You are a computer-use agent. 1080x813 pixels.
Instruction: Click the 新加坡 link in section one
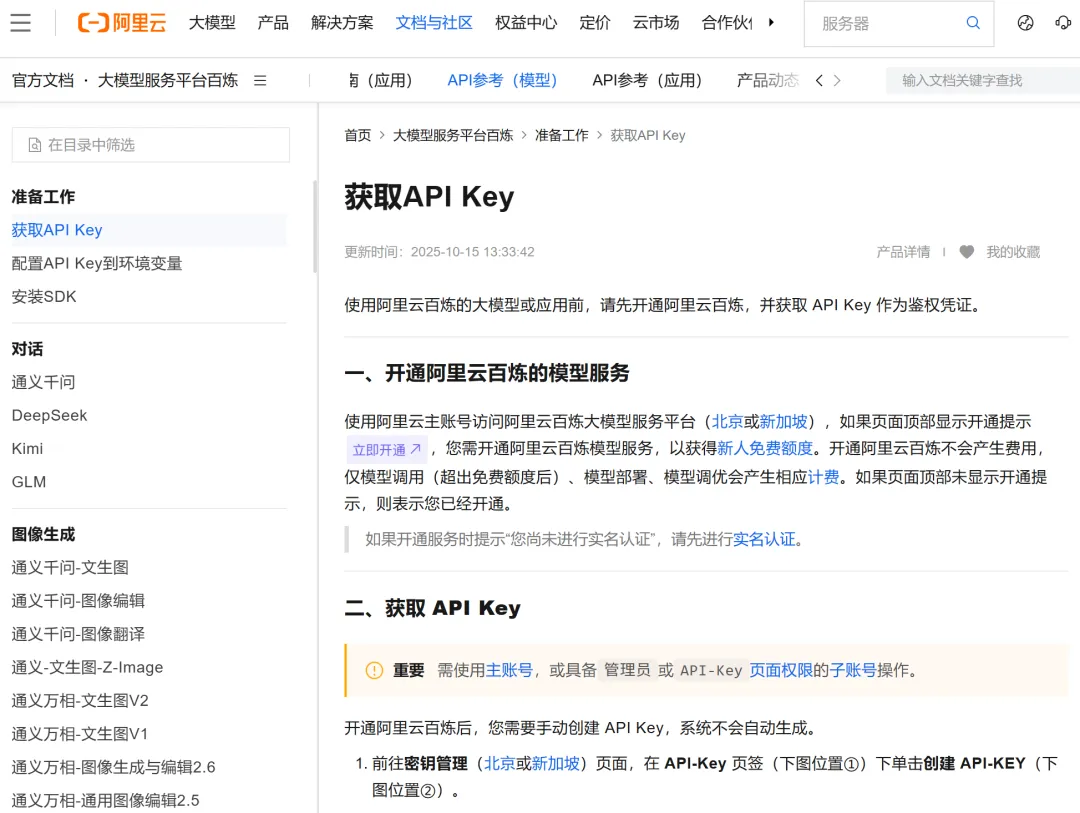click(x=783, y=422)
